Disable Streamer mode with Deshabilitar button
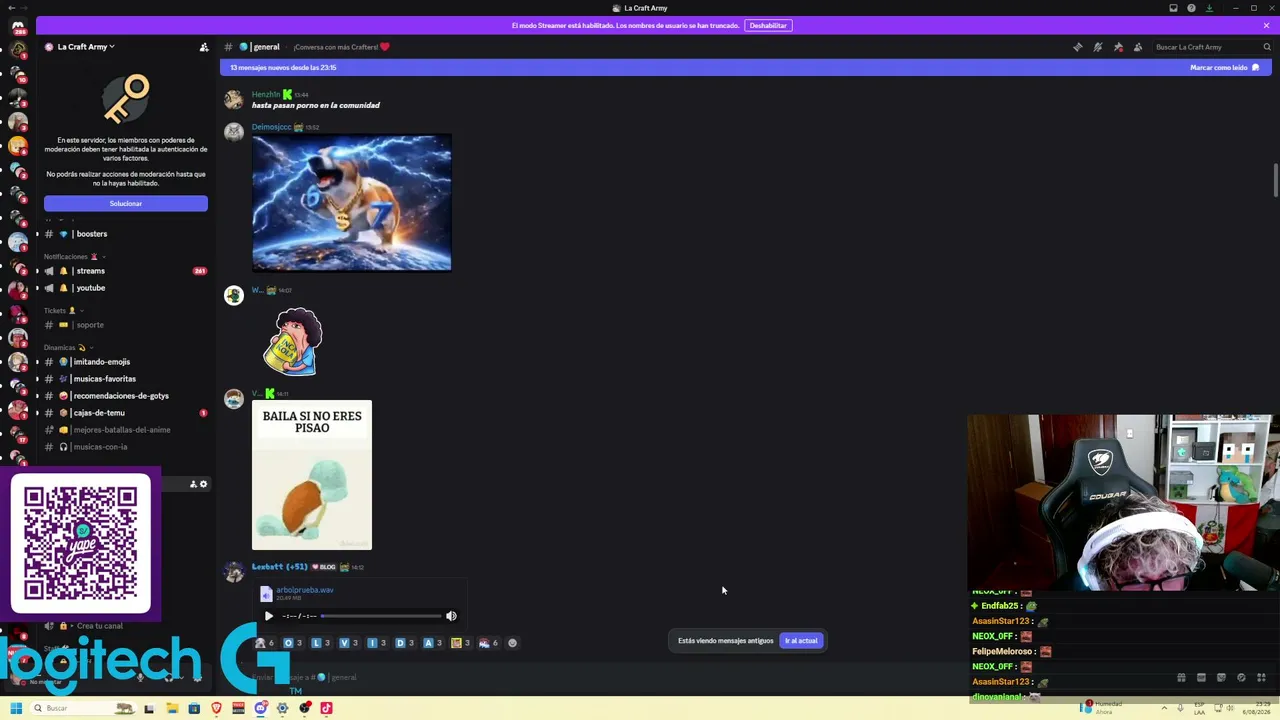The image size is (1280, 720). pos(768,25)
